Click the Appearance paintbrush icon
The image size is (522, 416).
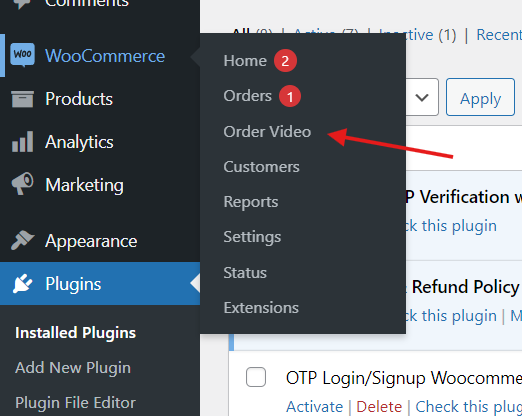coord(22,240)
